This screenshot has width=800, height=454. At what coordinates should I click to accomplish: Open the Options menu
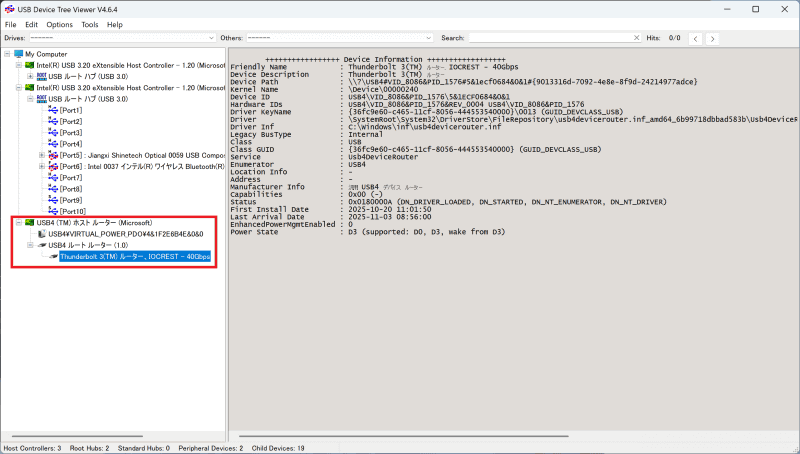coord(60,24)
